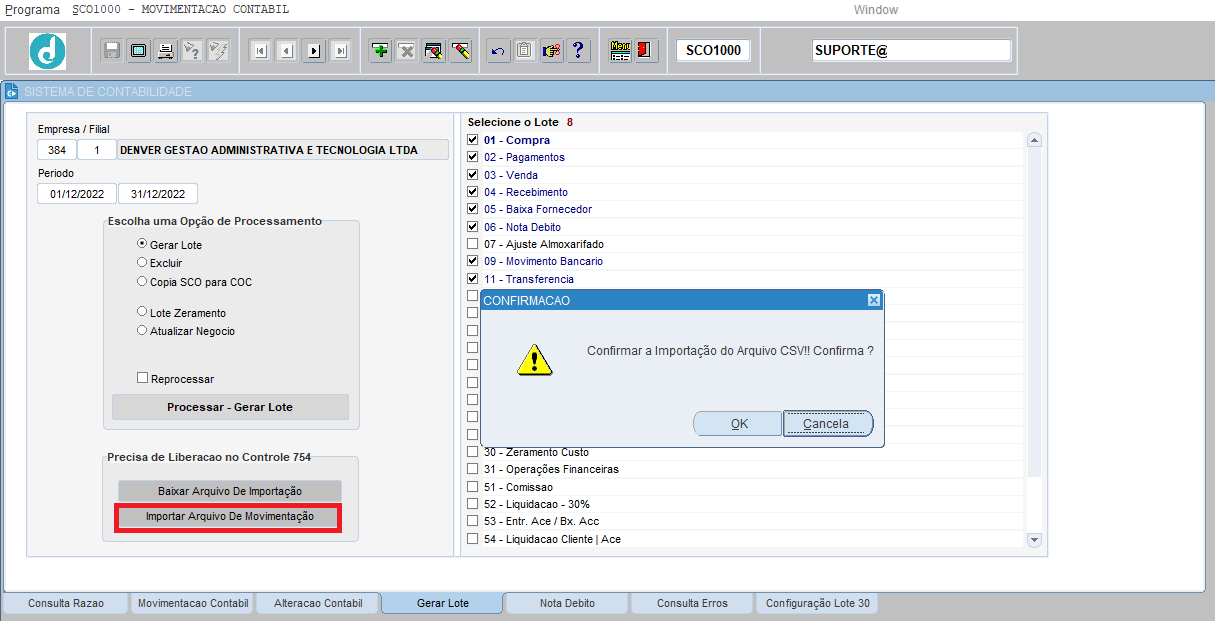The height and width of the screenshot is (621, 1216).
Task: Choose Copia SCO para COC option
Action: tap(142, 281)
